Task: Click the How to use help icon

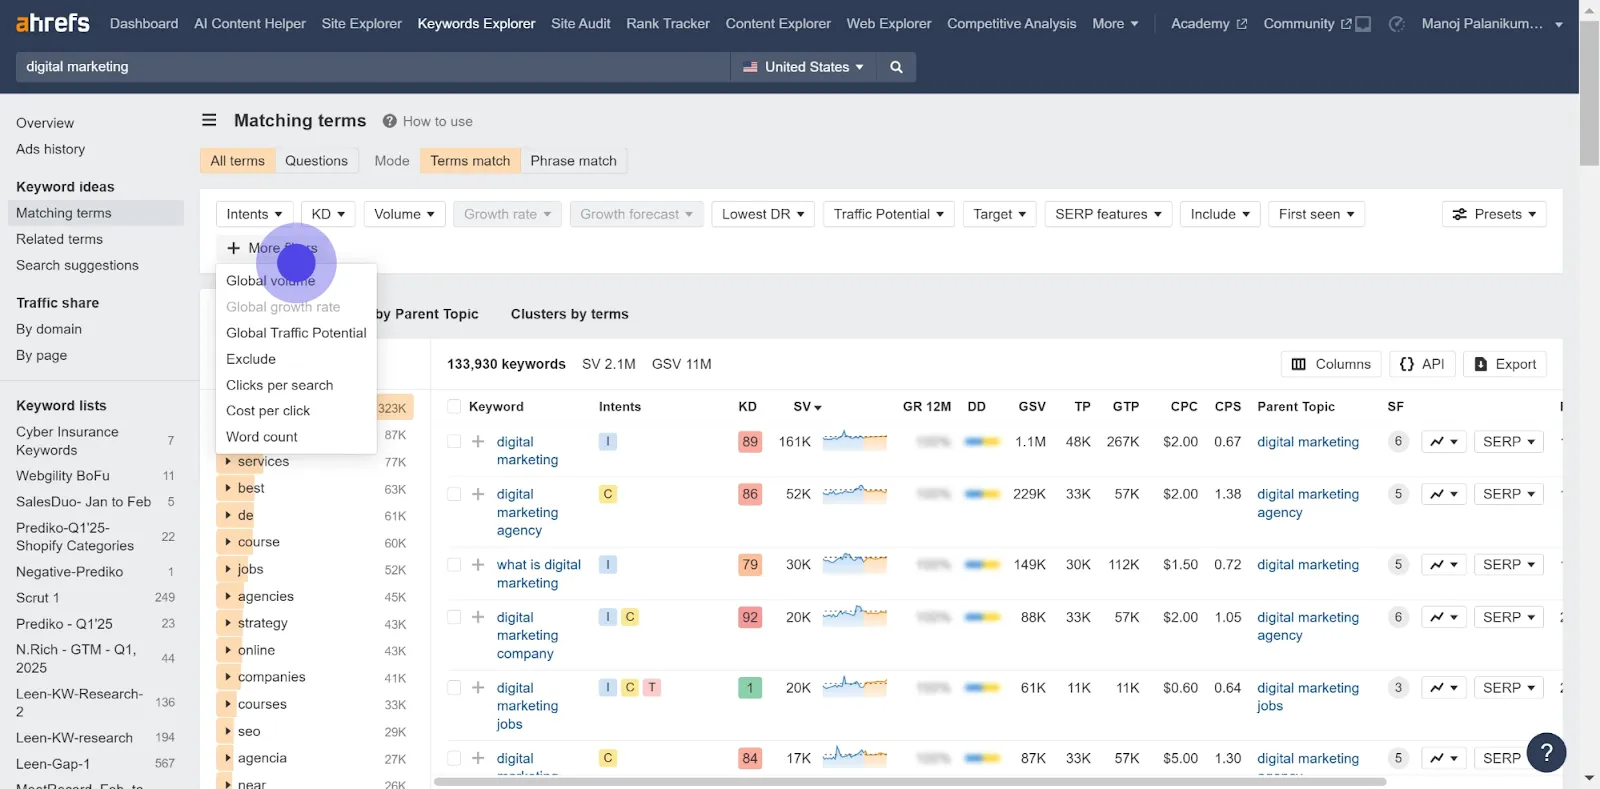Action: [x=390, y=121]
